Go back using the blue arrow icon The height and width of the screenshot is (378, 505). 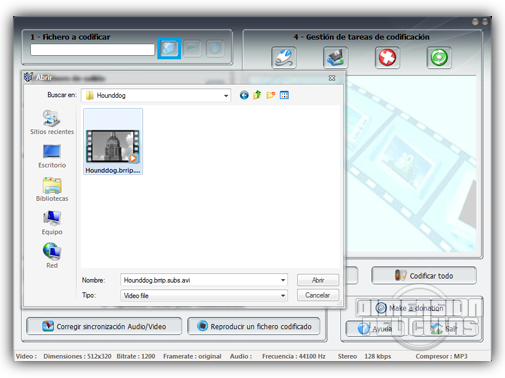[x=244, y=95]
